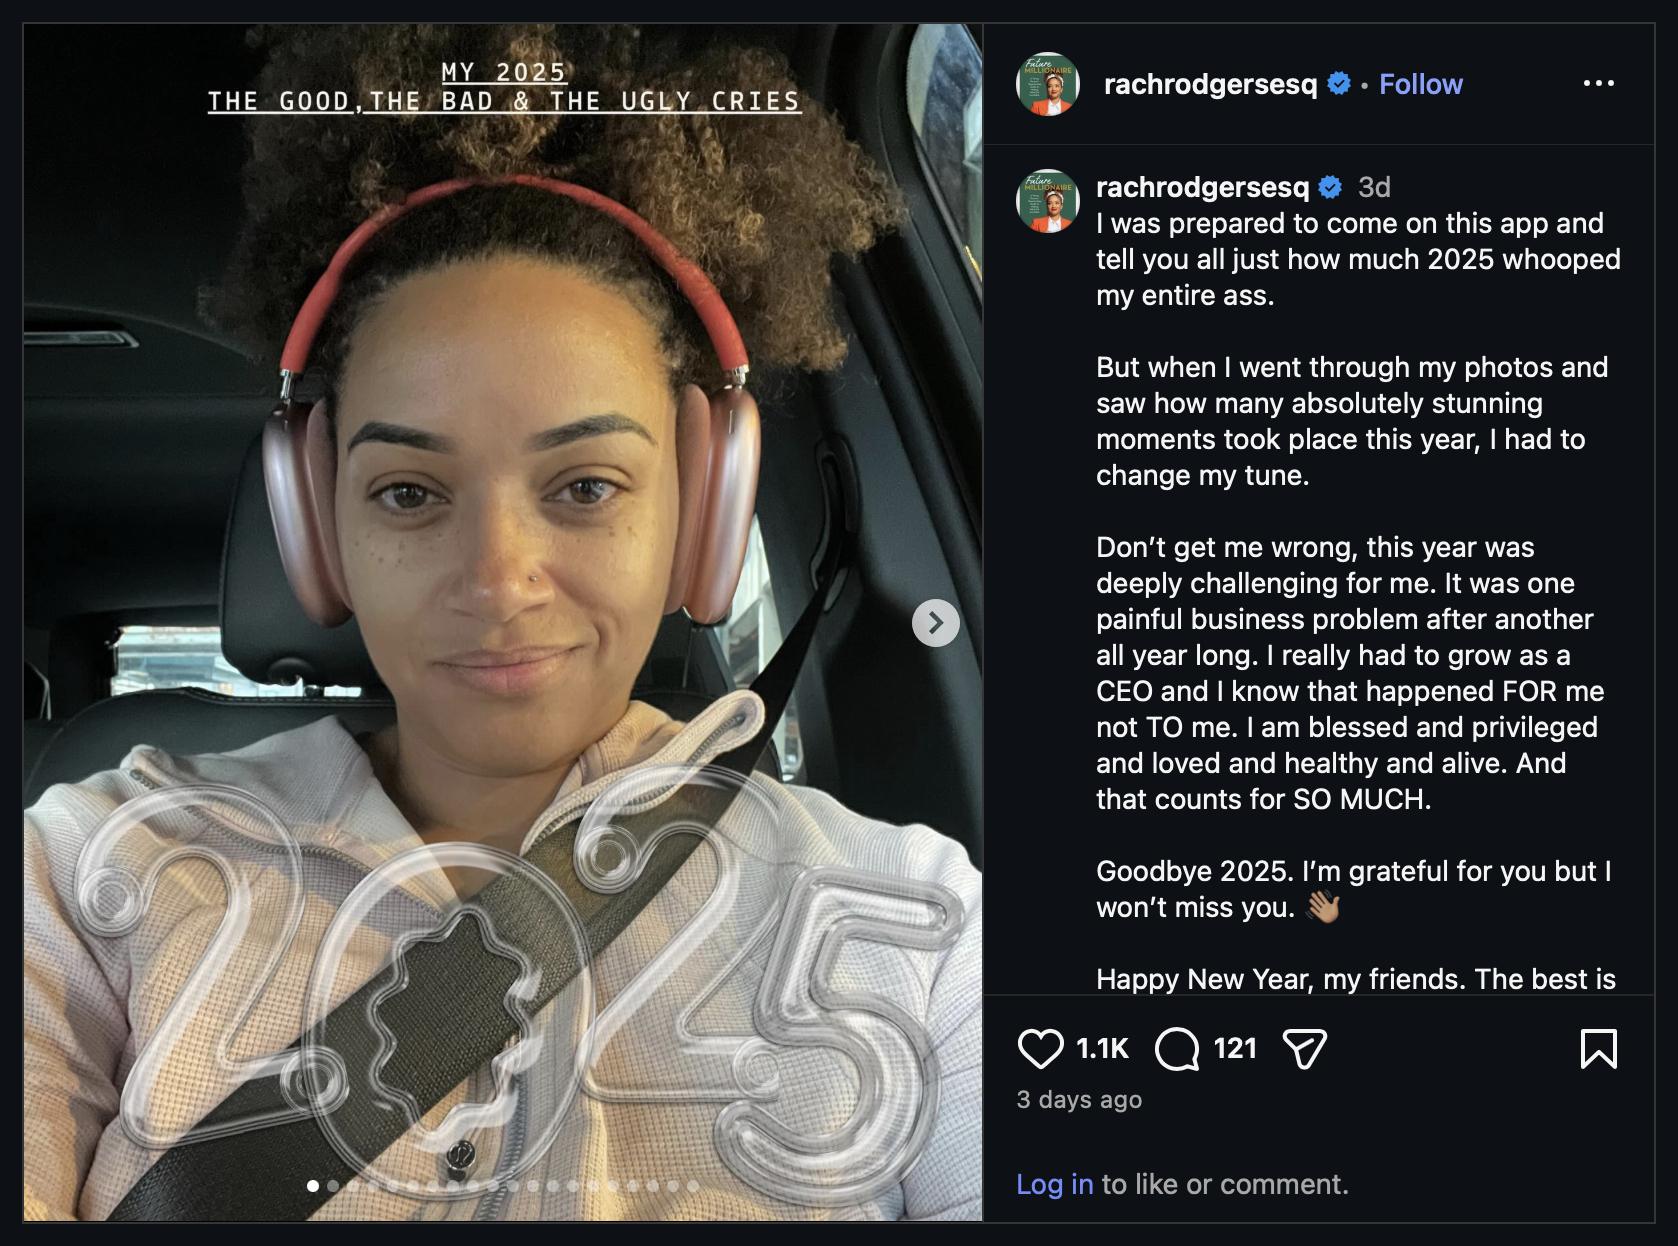Click the verified badge beside header username

[x=1339, y=84]
